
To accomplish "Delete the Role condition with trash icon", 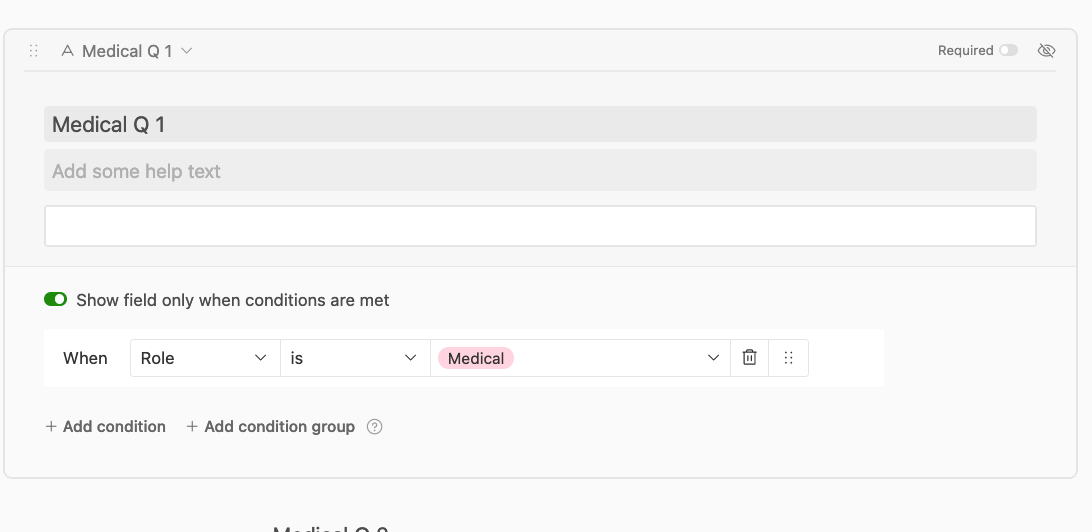I will 749,358.
